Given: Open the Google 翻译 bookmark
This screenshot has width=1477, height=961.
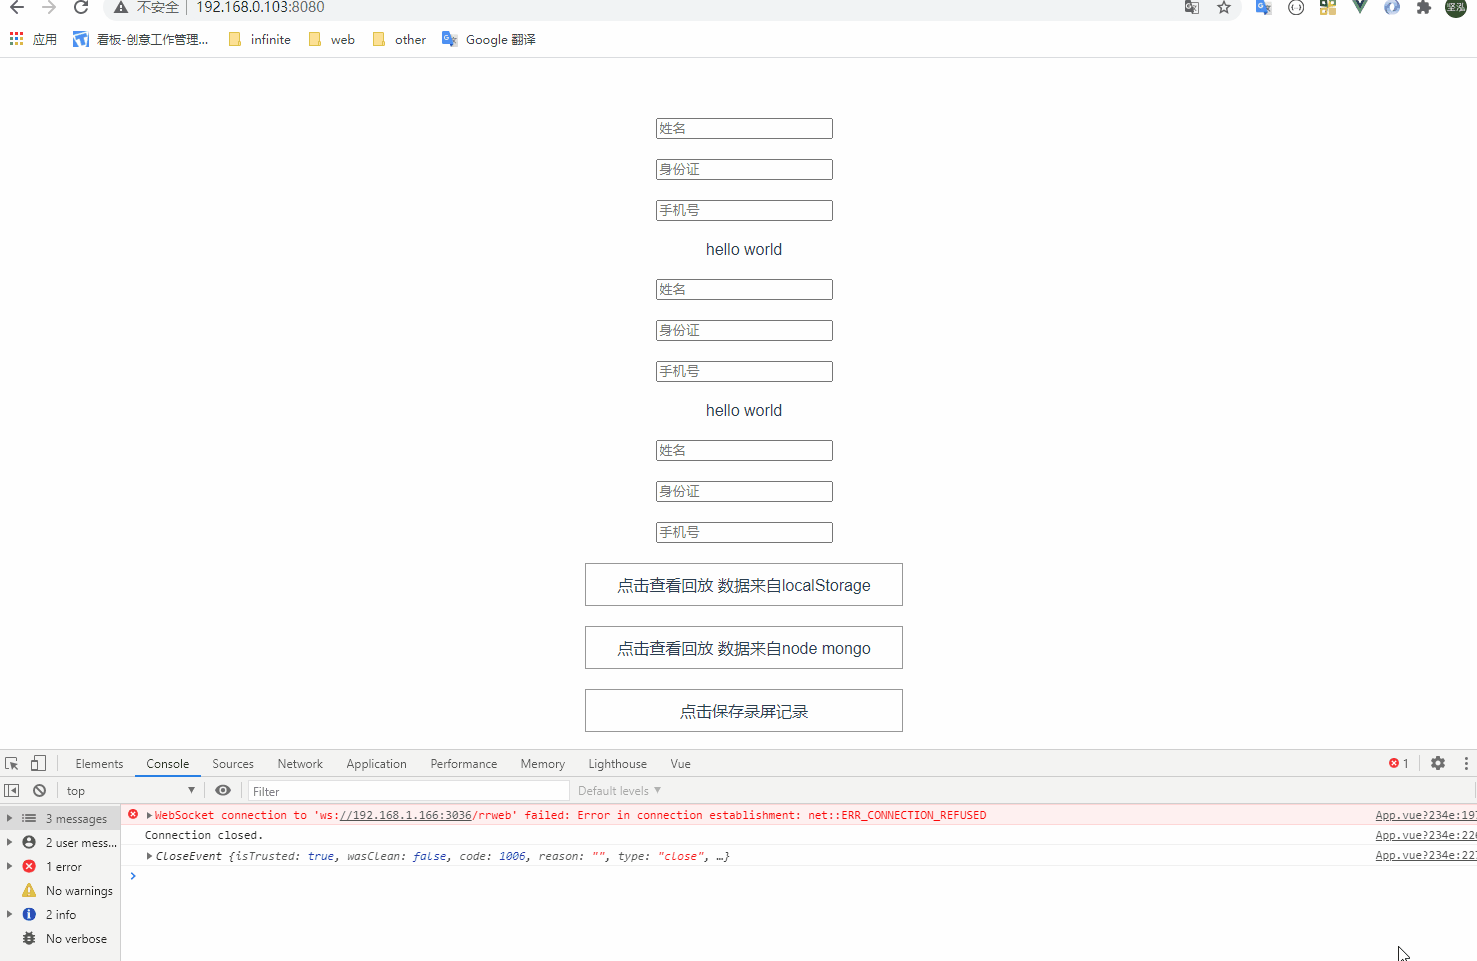Looking at the screenshot, I should tap(489, 39).
